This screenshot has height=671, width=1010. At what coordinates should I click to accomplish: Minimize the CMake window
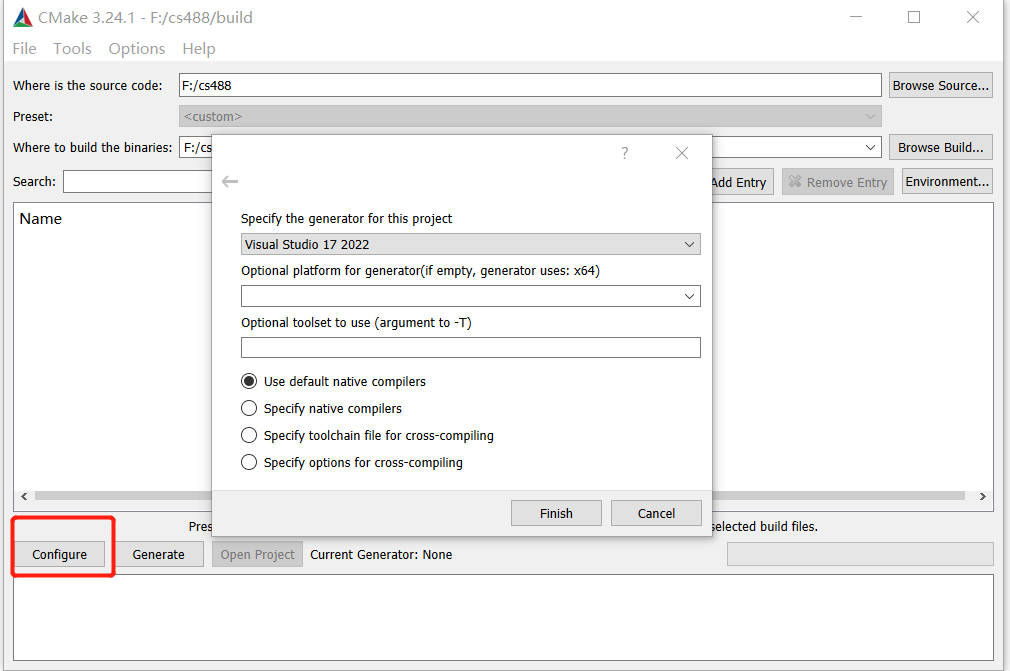855,17
